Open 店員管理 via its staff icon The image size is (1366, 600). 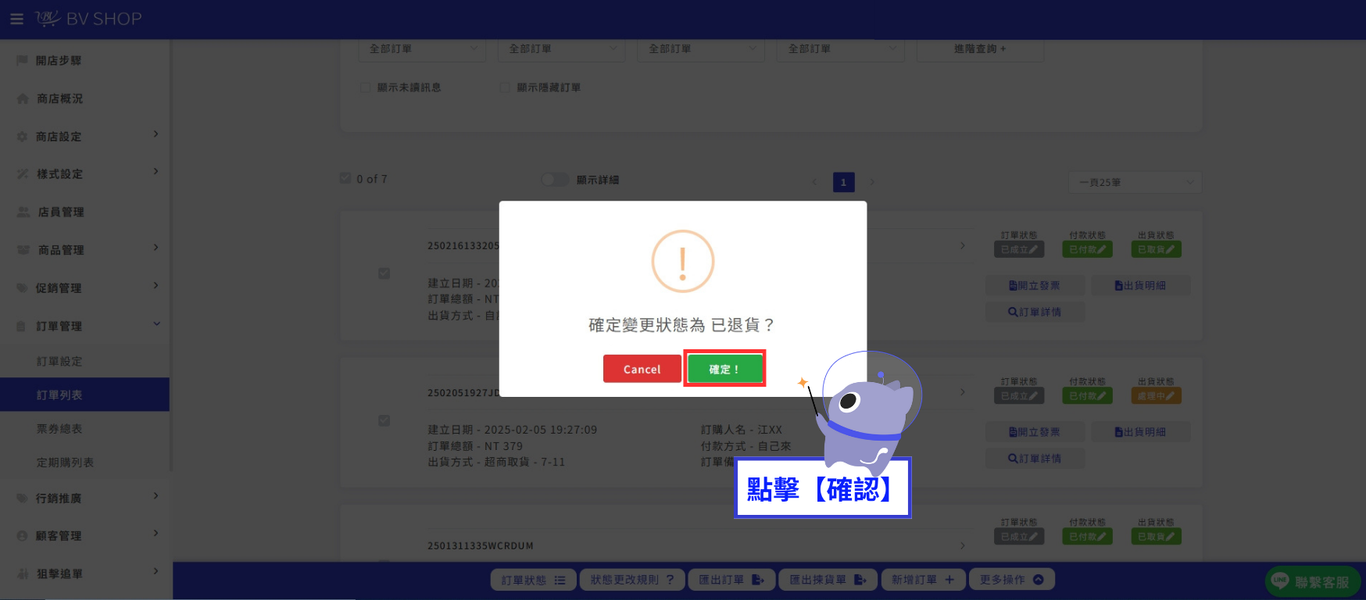tap(22, 212)
